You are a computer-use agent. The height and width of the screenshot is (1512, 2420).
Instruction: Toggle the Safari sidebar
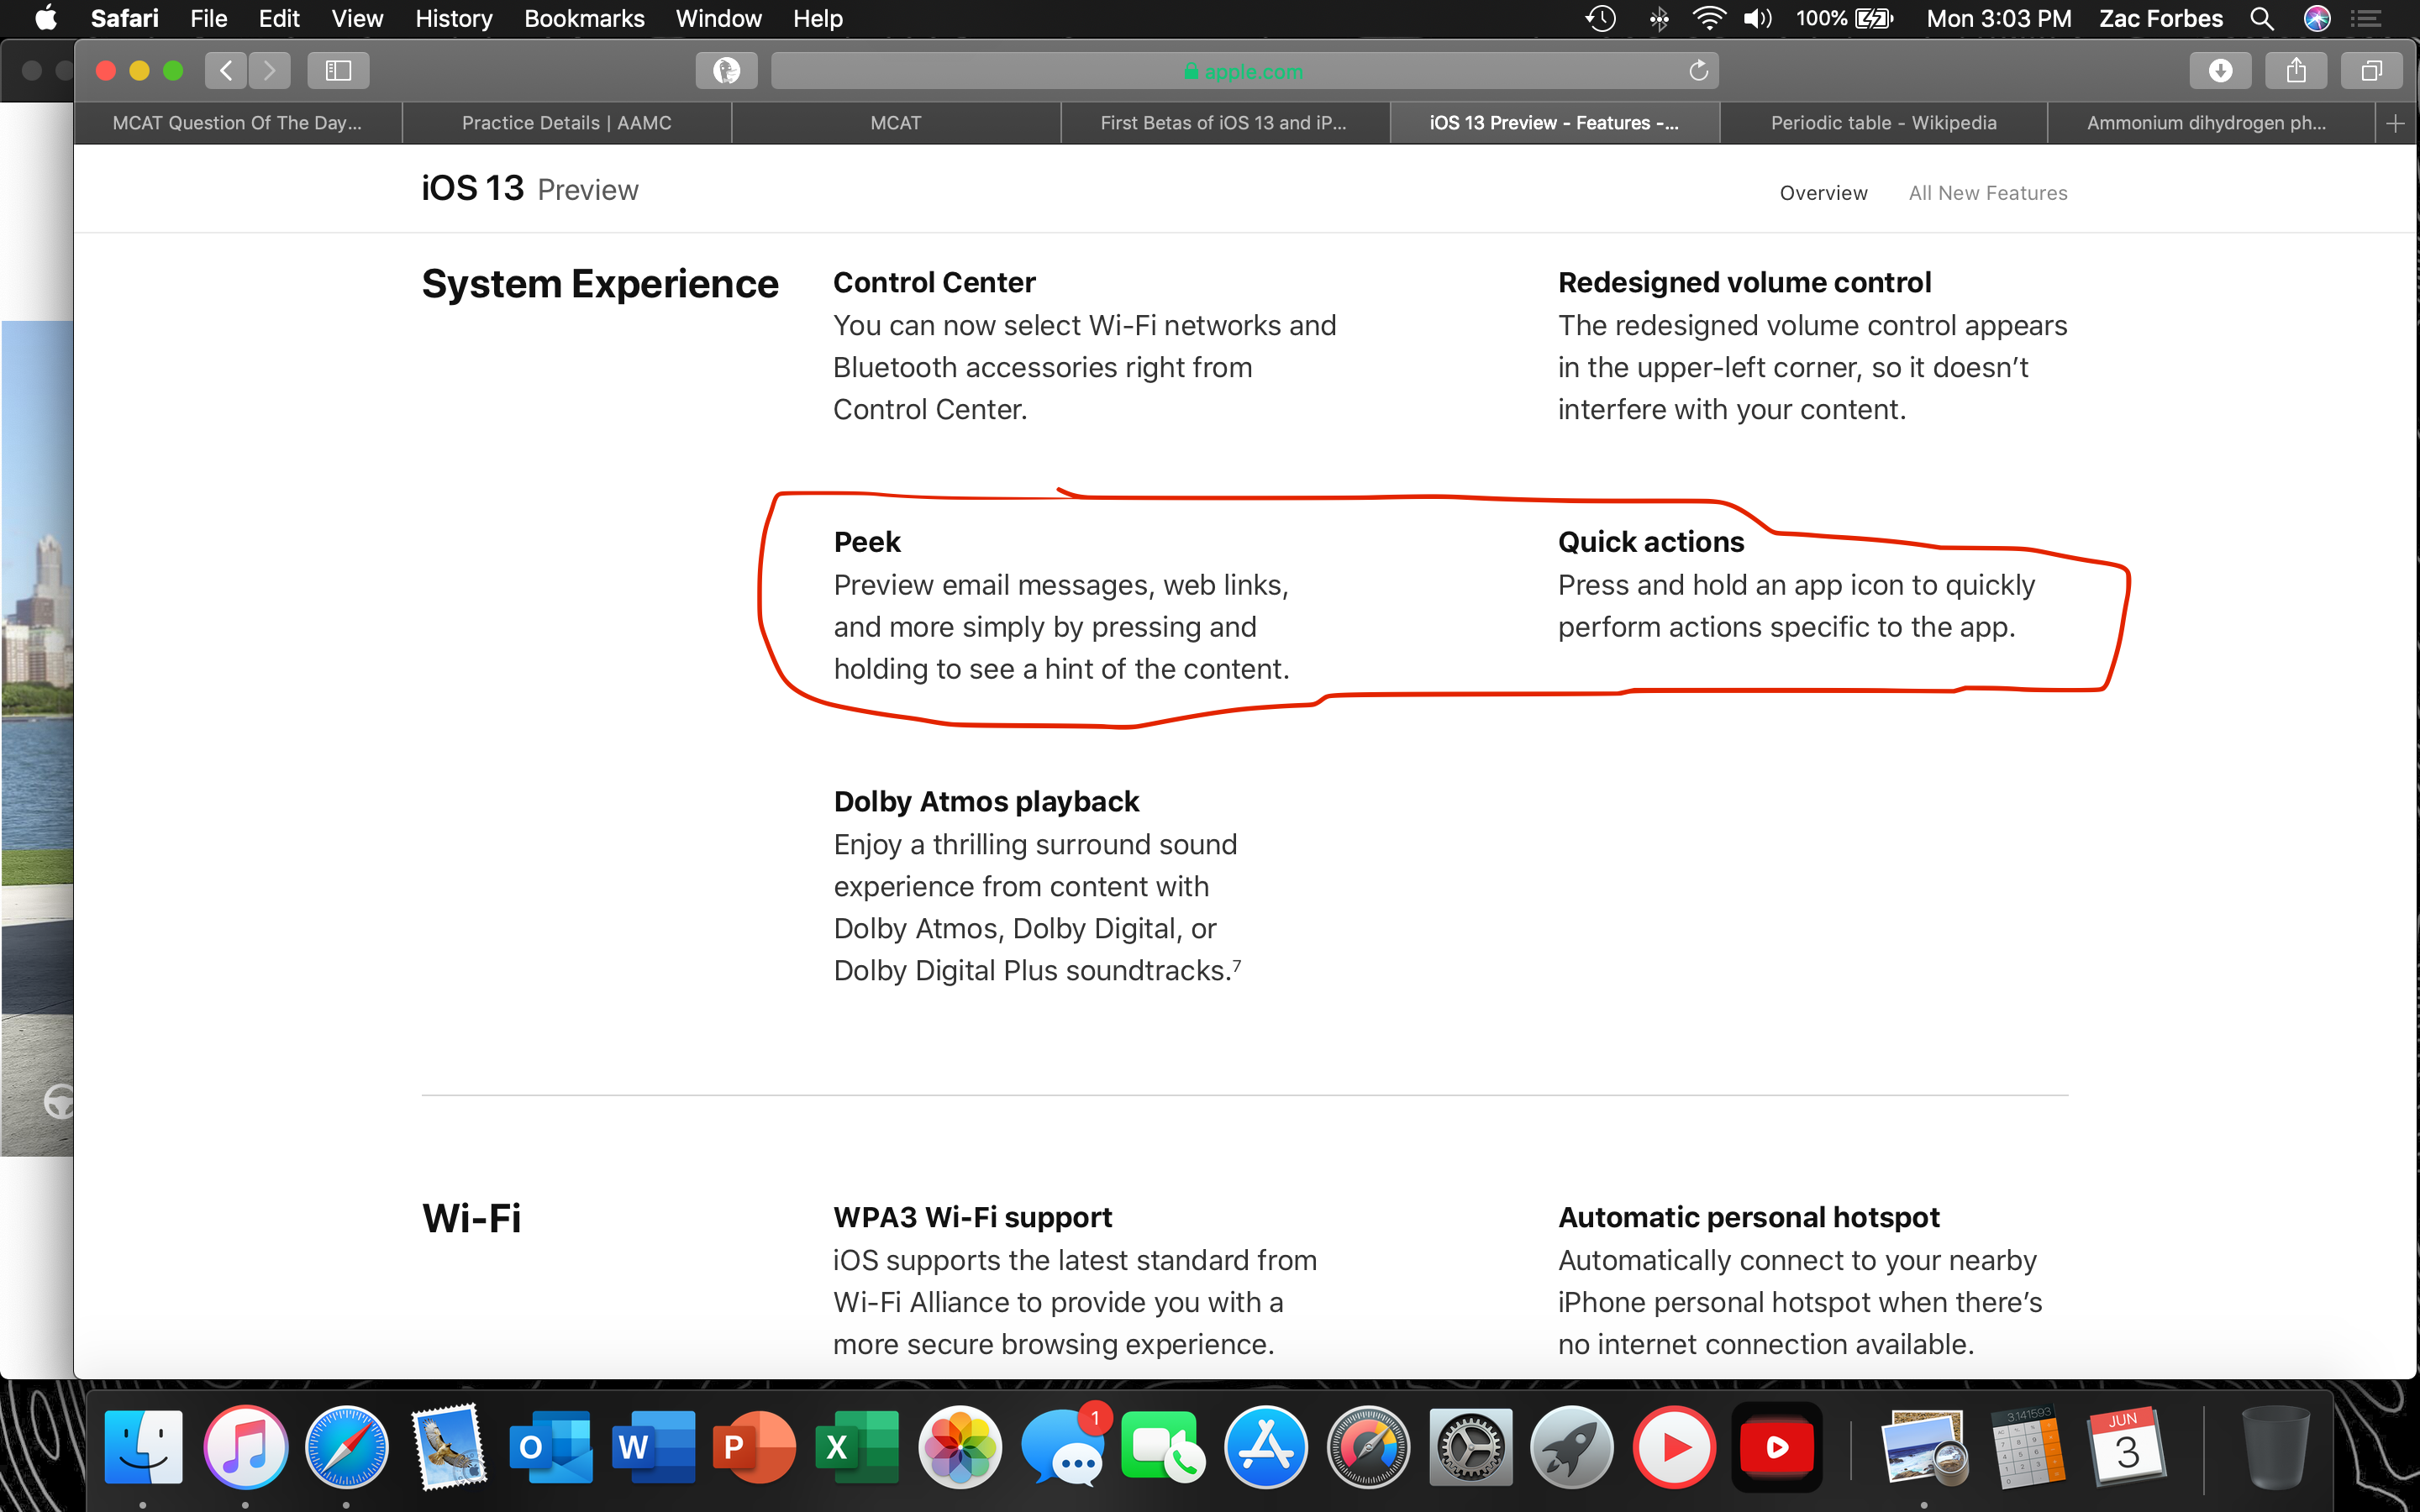point(338,70)
